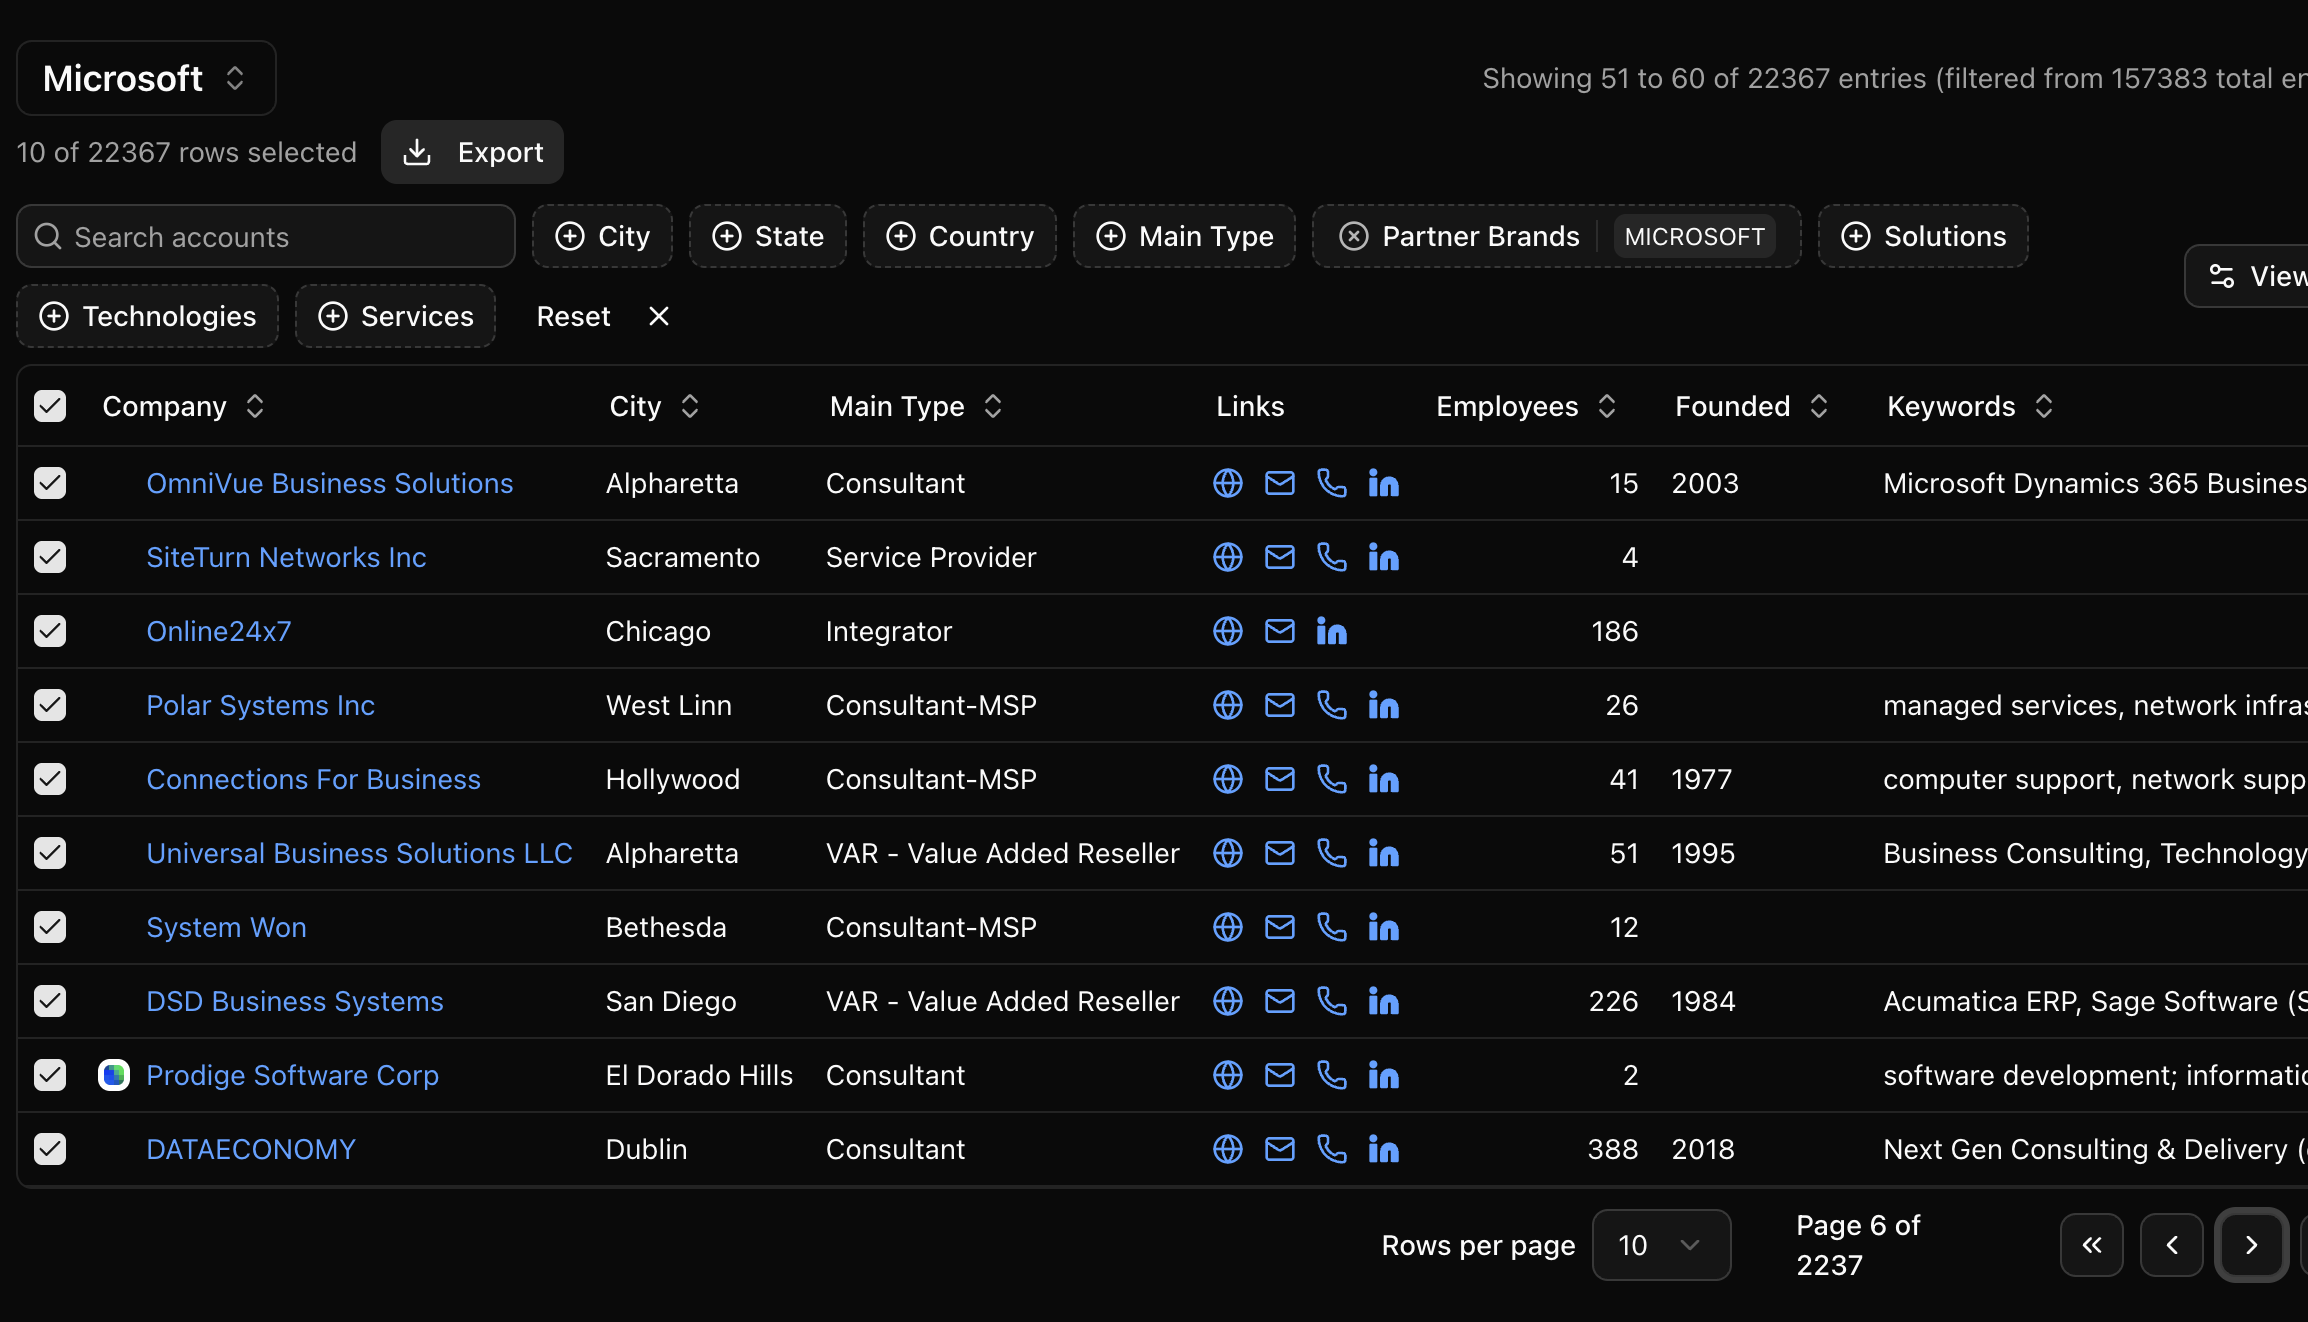Go to first page with double-chevron button

click(x=2091, y=1245)
